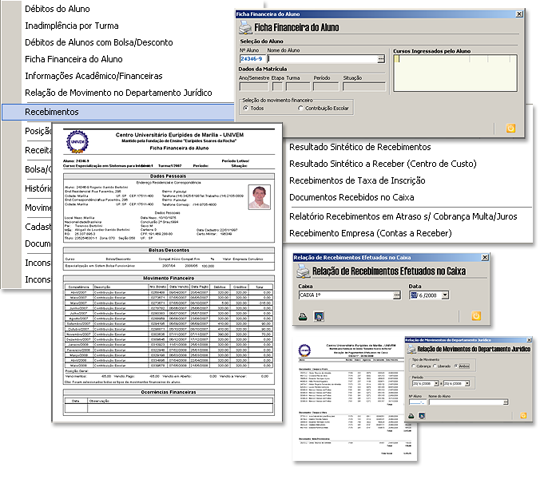Click the preview icon at the bottom of the Jurídico dialog
Image resolution: width=540 pixels, height=479 pixels.
click(422, 416)
